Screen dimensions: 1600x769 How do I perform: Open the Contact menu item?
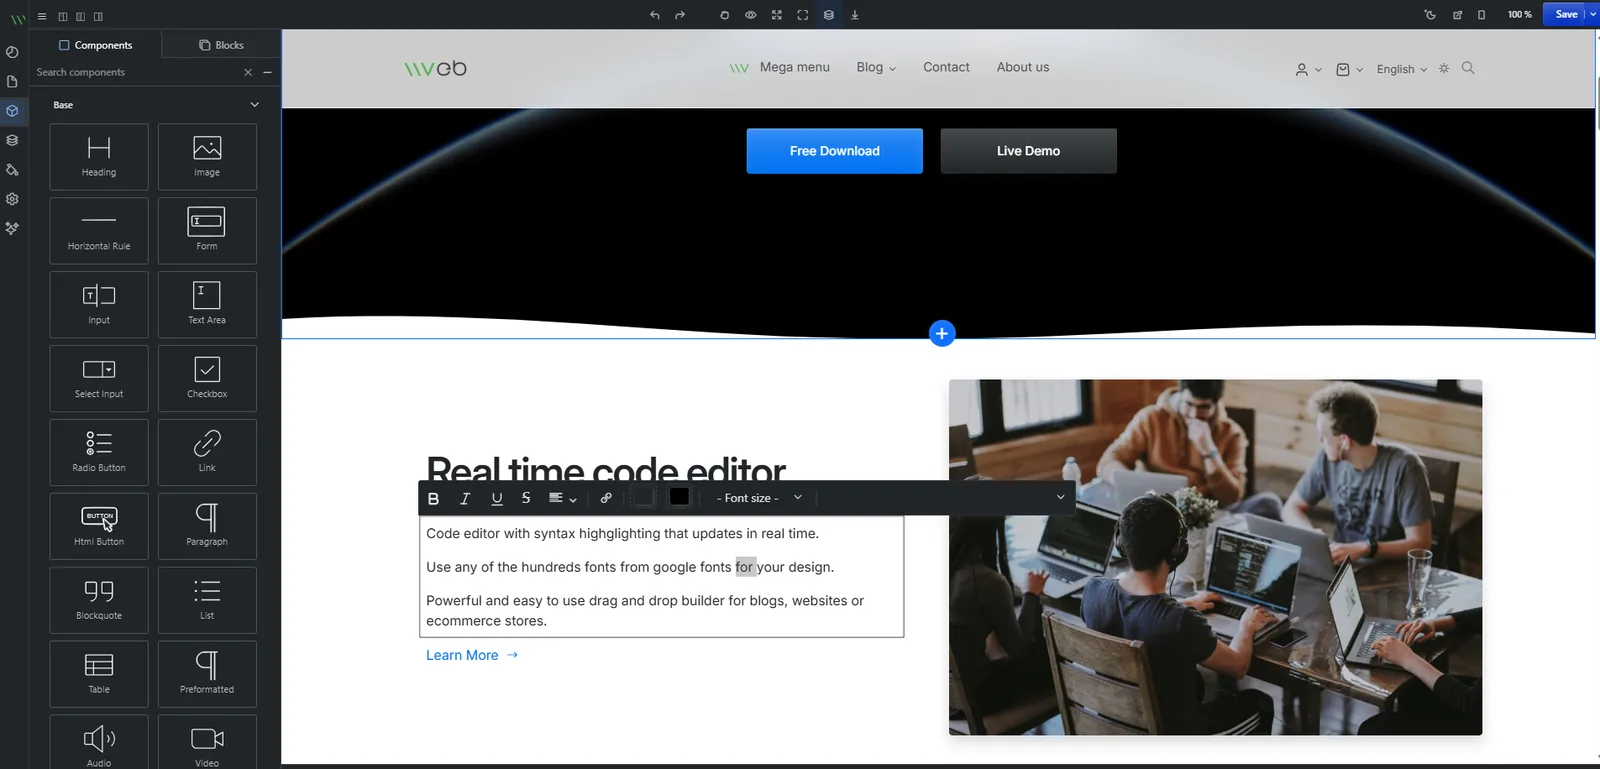pos(946,67)
